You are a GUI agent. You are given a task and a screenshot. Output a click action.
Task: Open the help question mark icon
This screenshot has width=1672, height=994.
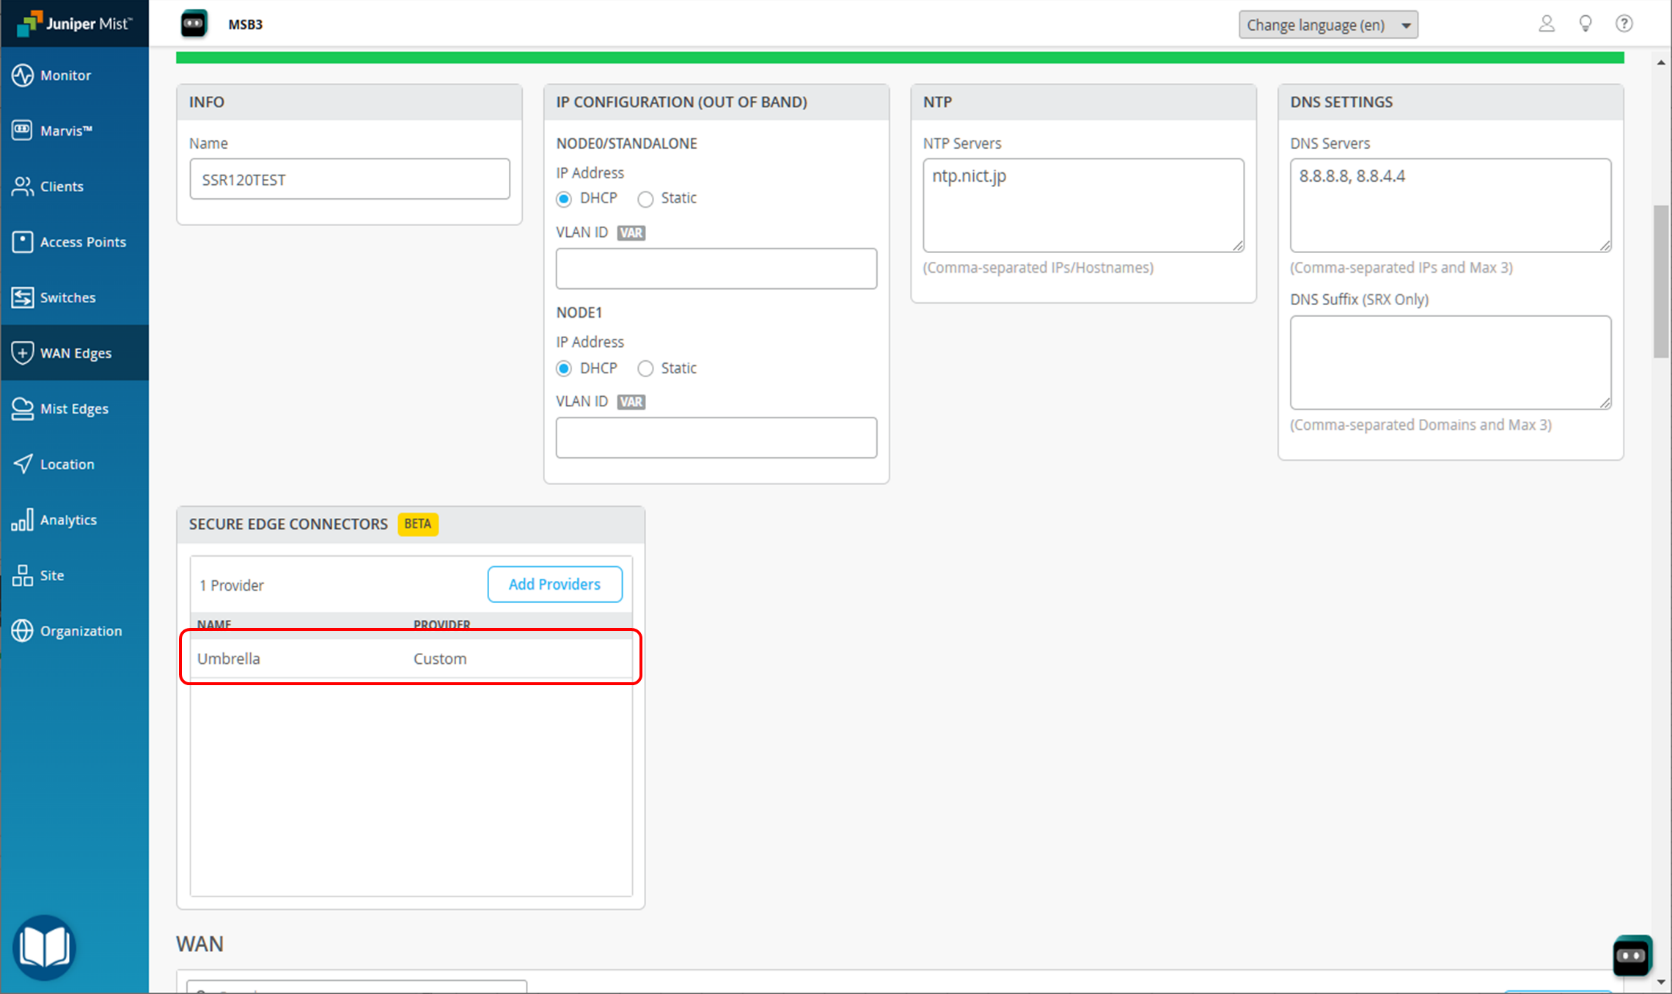pyautogui.click(x=1624, y=24)
